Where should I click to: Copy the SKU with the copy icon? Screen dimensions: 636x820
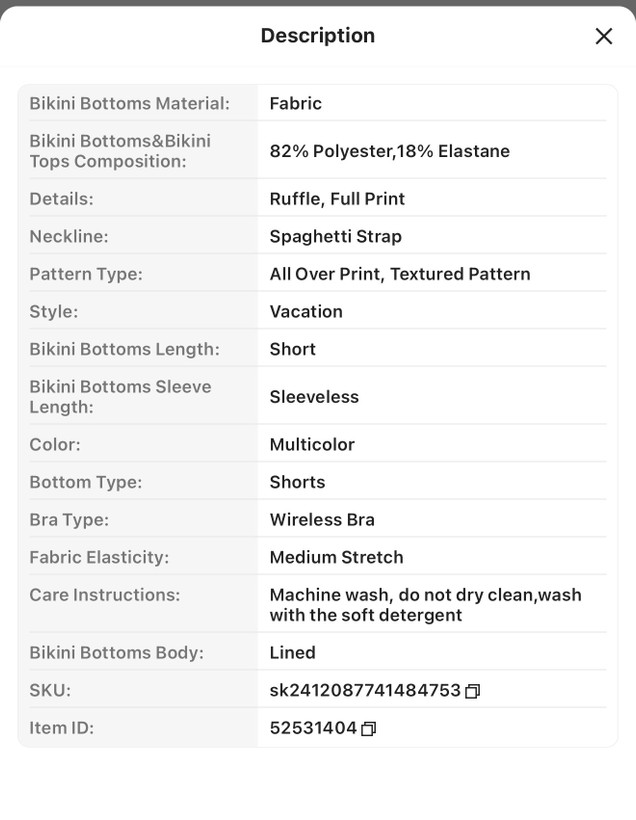[x=472, y=691]
